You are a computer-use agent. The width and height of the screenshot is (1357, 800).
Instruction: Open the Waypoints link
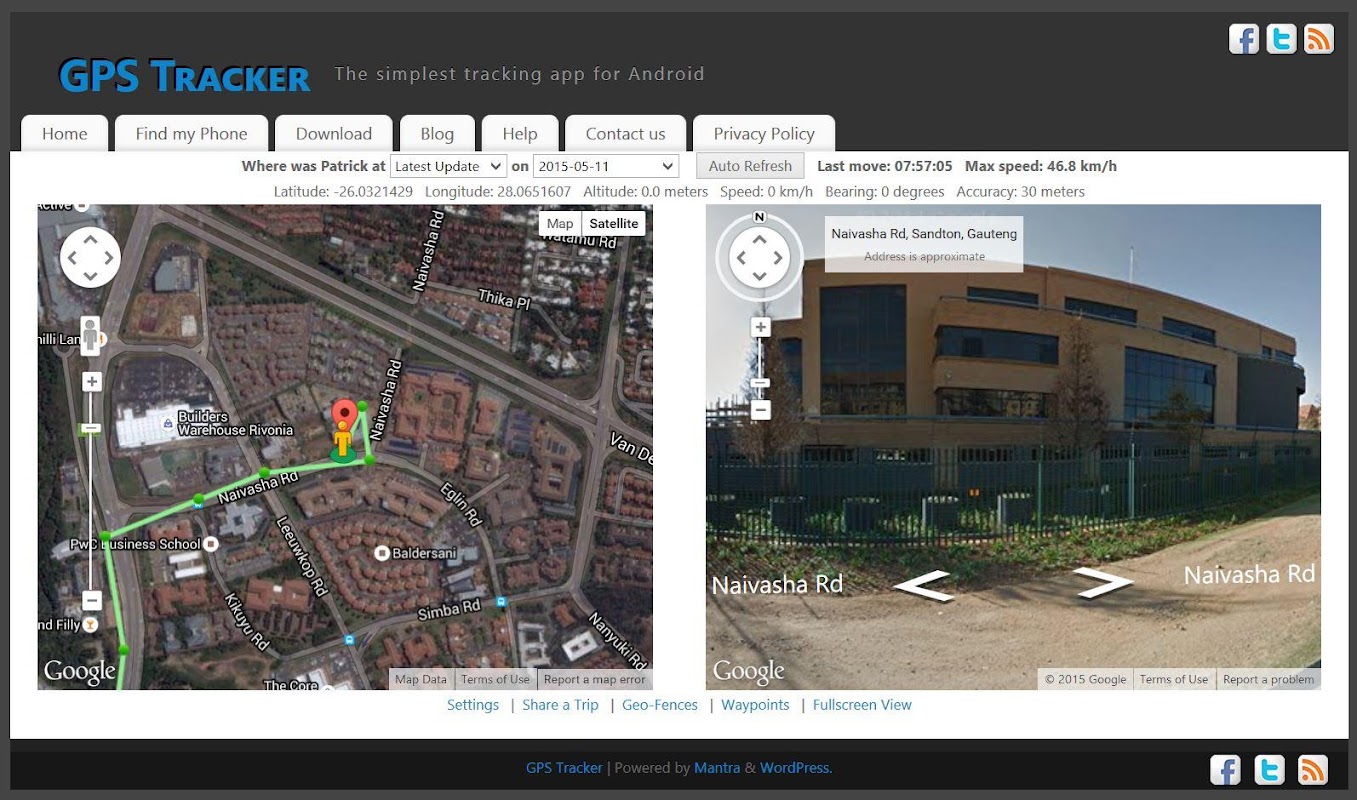pyautogui.click(x=755, y=705)
